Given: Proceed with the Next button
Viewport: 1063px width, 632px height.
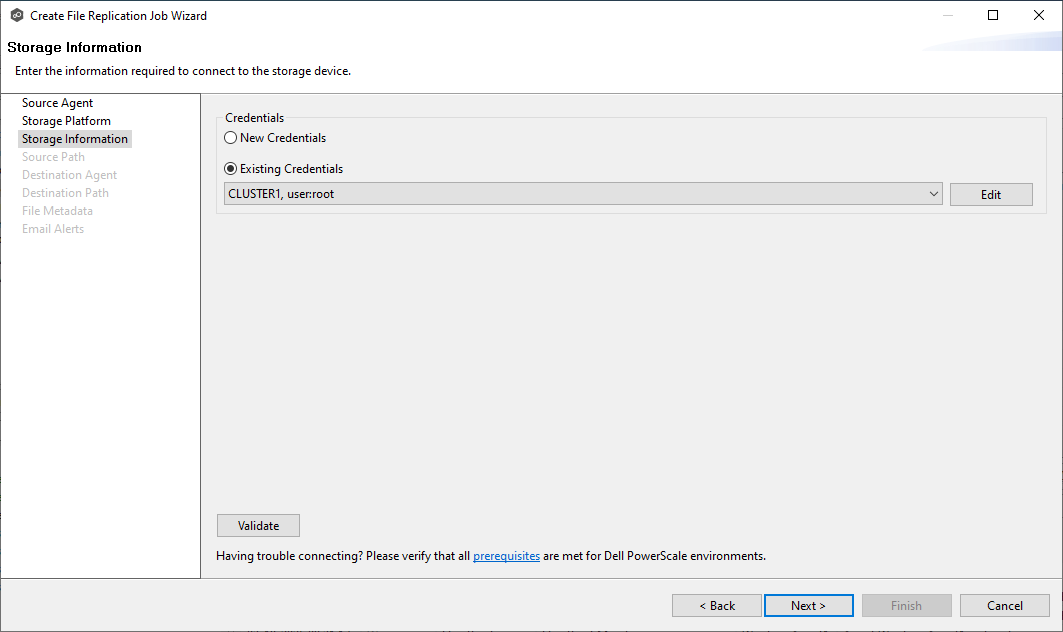Looking at the screenshot, I should (x=808, y=606).
